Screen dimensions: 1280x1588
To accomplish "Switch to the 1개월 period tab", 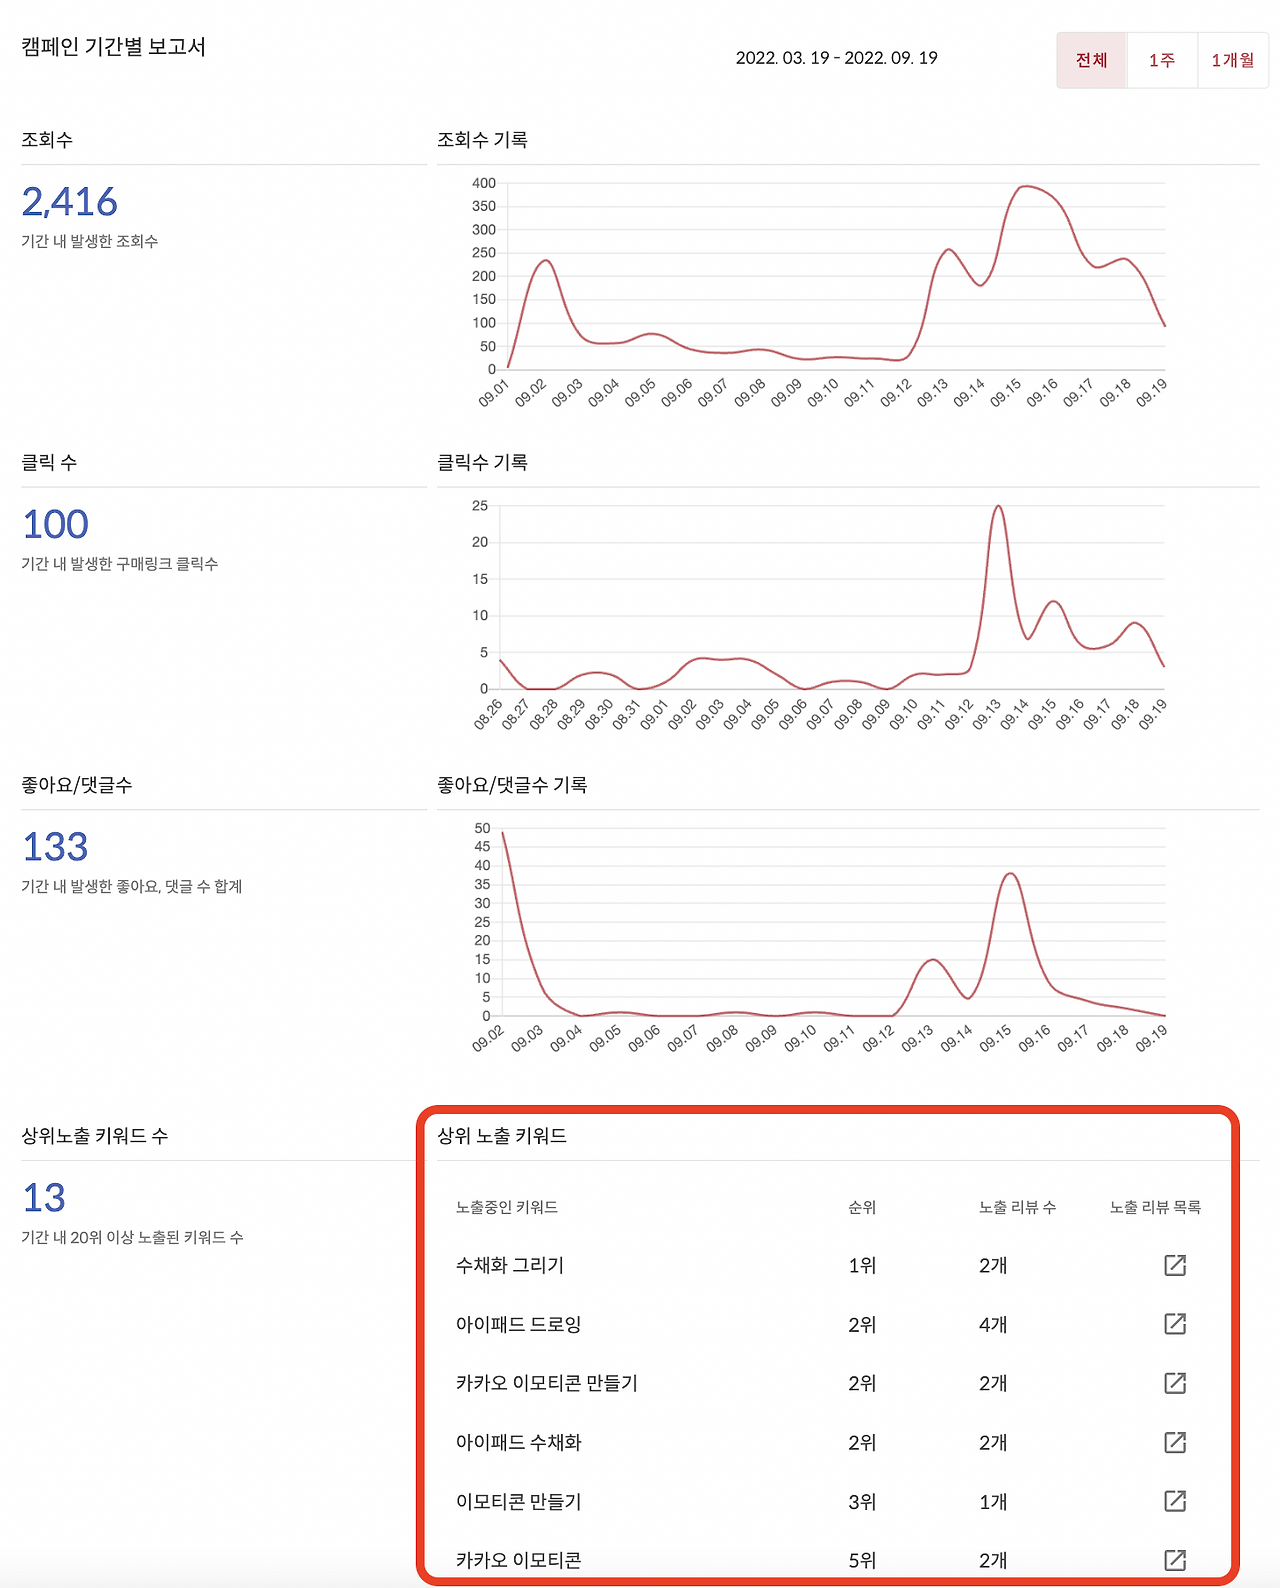I will pos(1233,60).
